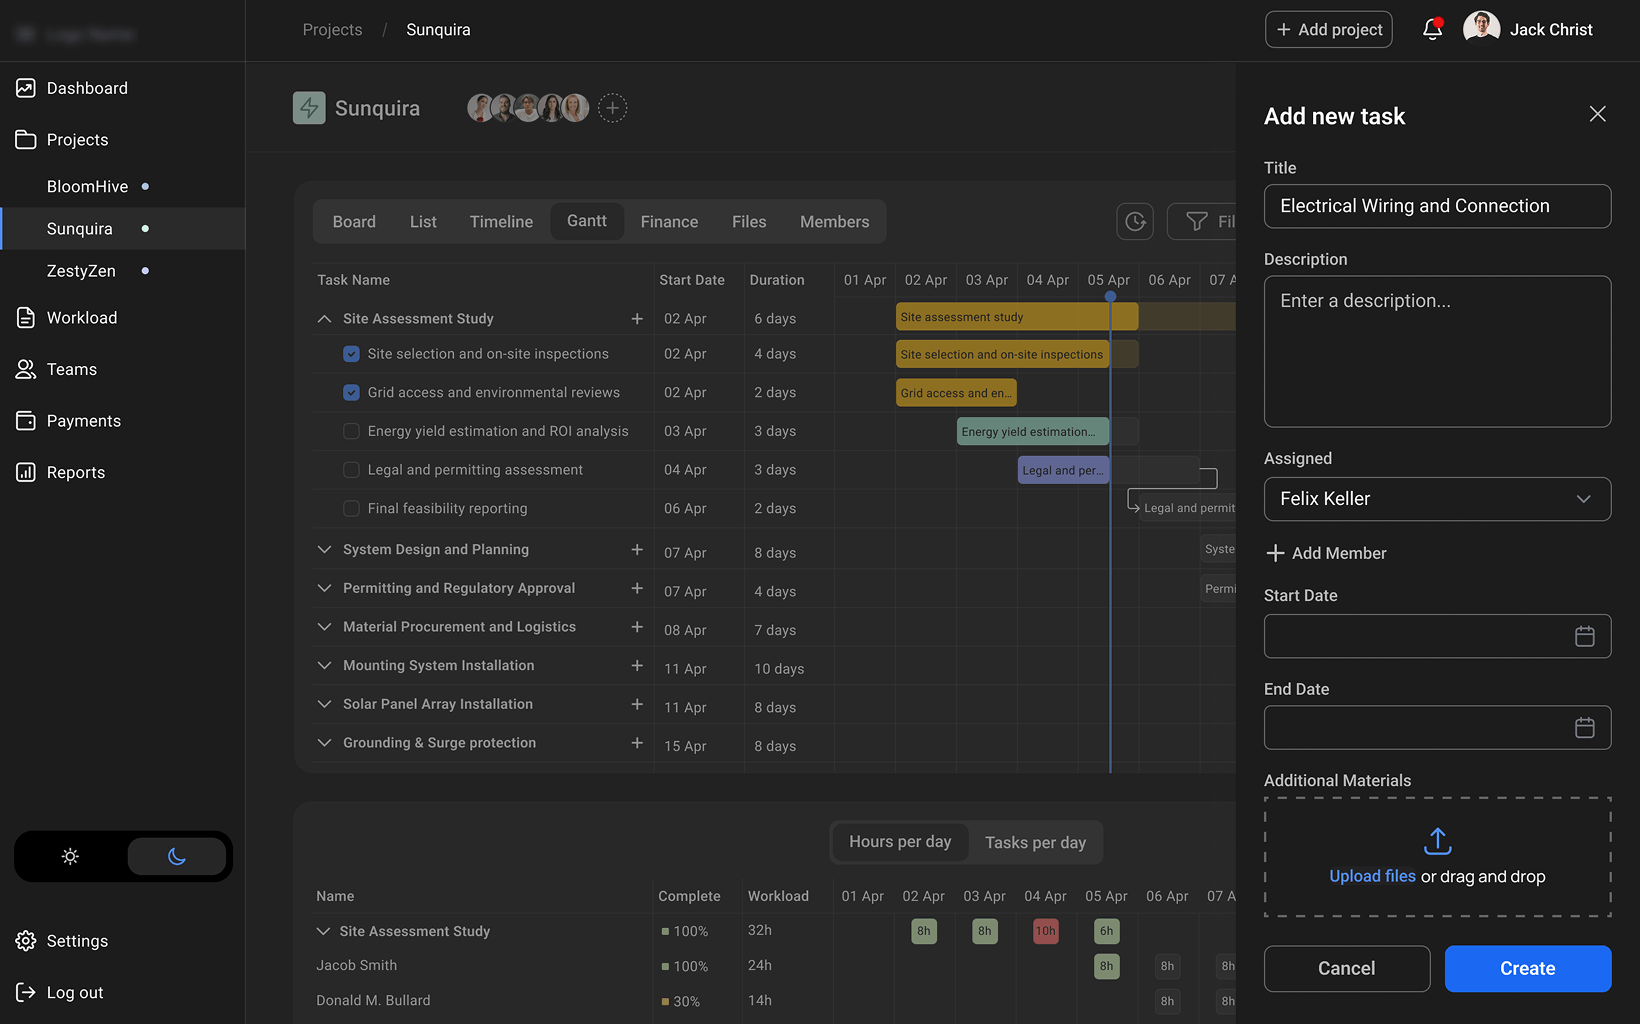Add subtask to Permitting and Regulatory Approval
This screenshot has width=1640, height=1024.
coord(637,588)
